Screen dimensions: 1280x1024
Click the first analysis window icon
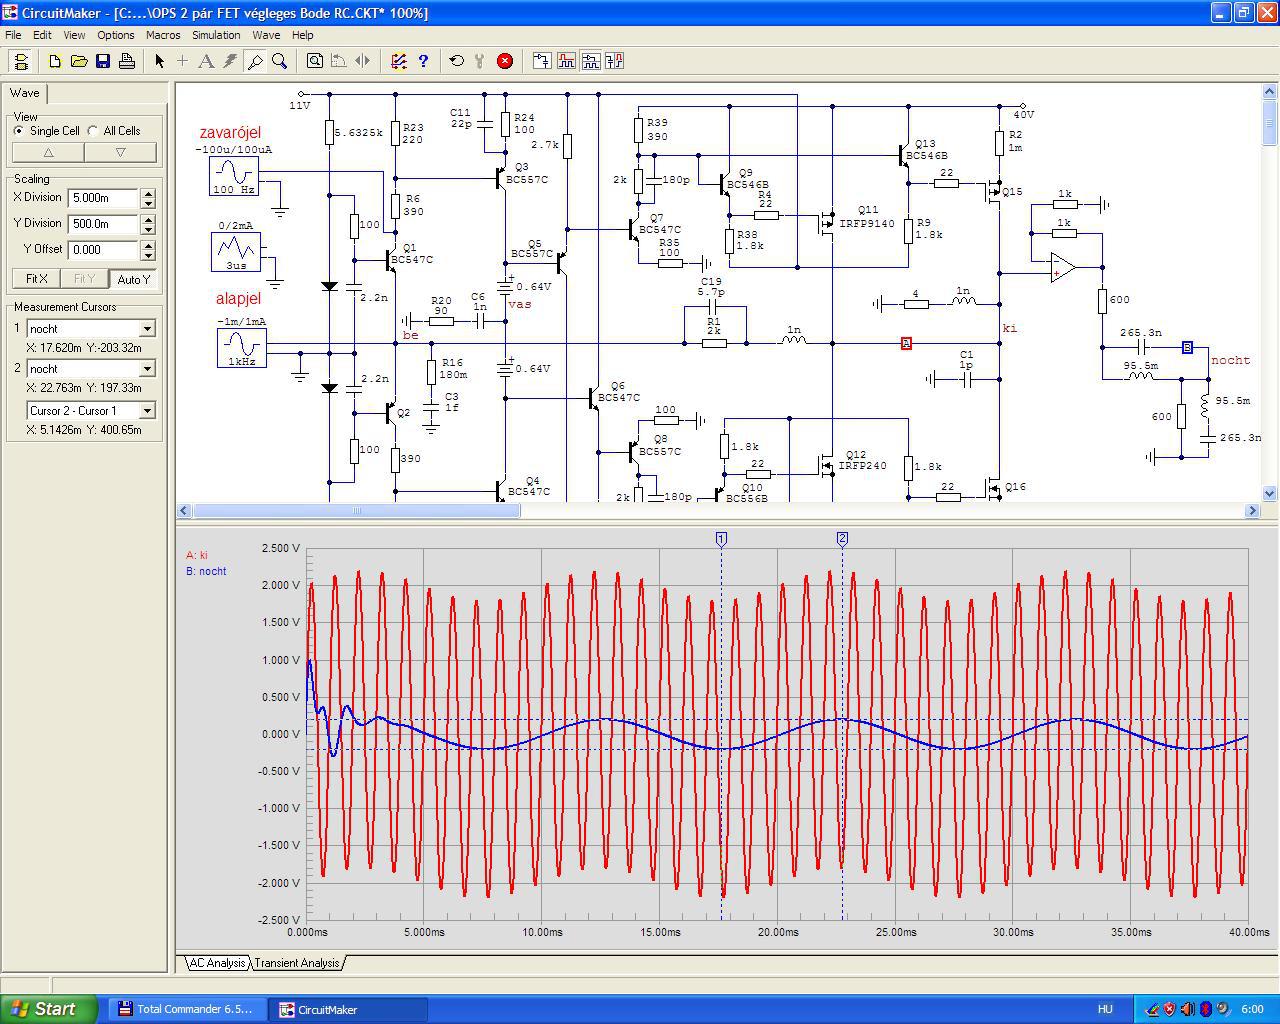point(542,61)
